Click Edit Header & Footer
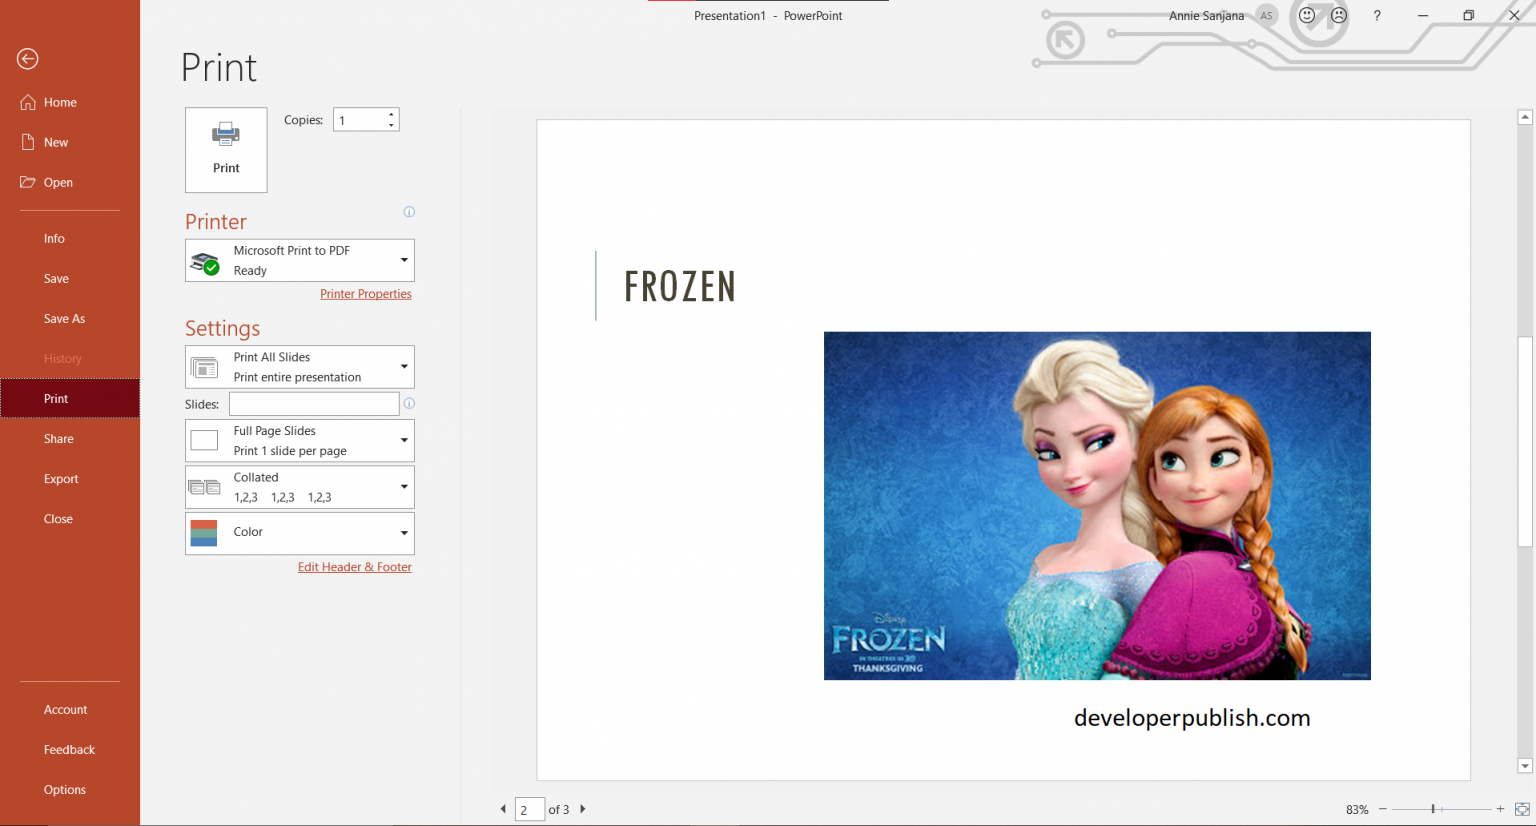The height and width of the screenshot is (826, 1536). 354,566
